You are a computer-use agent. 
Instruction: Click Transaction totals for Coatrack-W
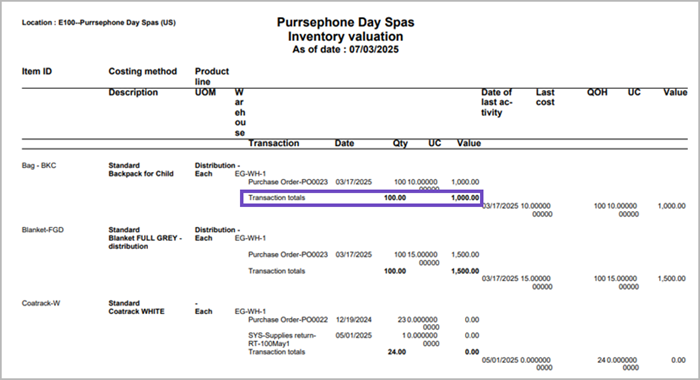(x=277, y=352)
